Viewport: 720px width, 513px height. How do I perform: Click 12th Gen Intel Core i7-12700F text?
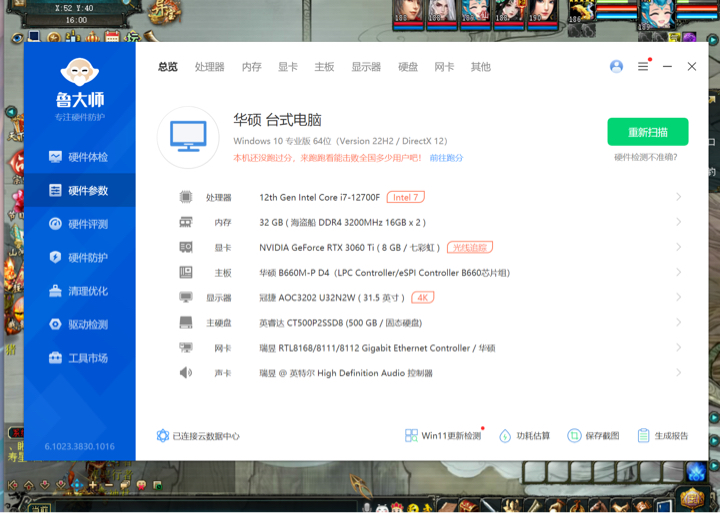[320, 197]
